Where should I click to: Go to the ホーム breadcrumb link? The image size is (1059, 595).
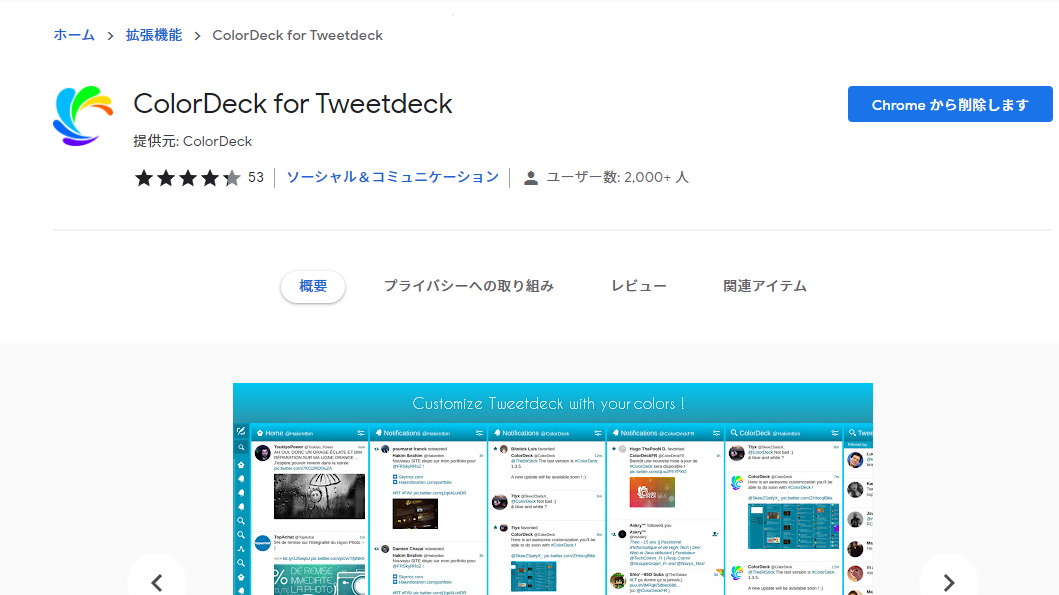tap(74, 35)
